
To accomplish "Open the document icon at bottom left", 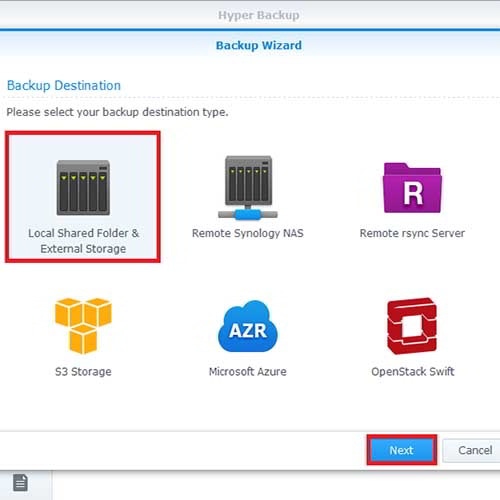I will tap(20, 483).
